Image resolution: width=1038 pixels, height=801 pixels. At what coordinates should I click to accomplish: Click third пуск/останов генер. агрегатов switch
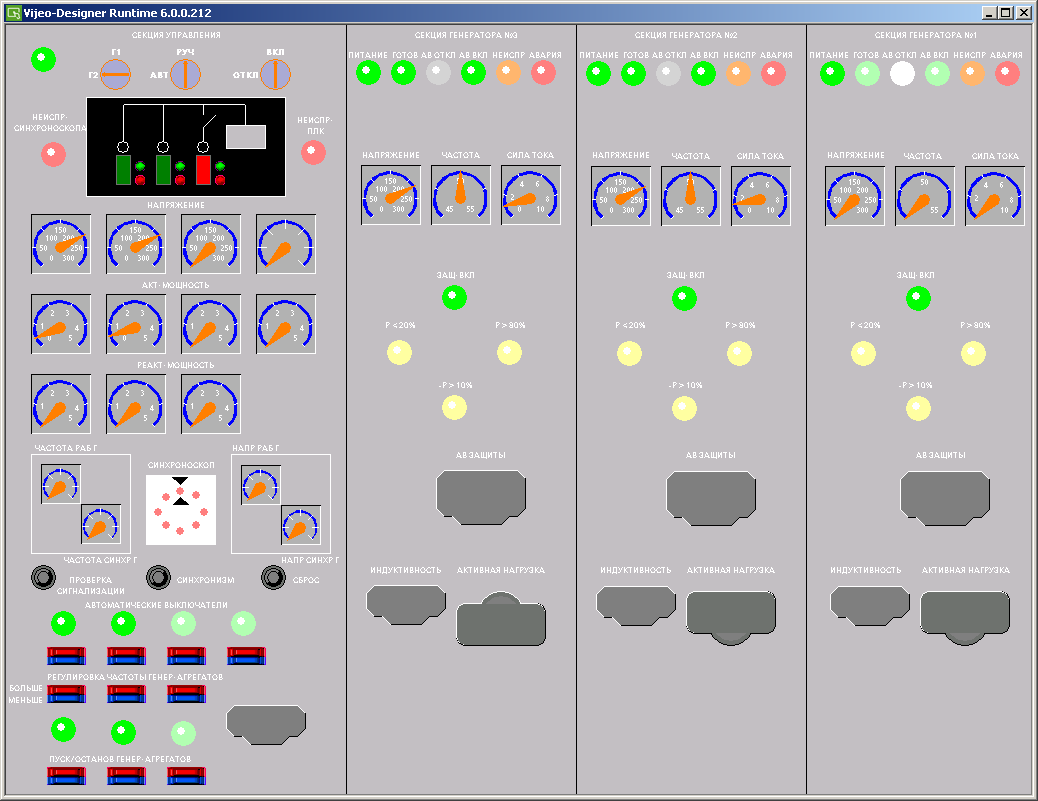186,776
